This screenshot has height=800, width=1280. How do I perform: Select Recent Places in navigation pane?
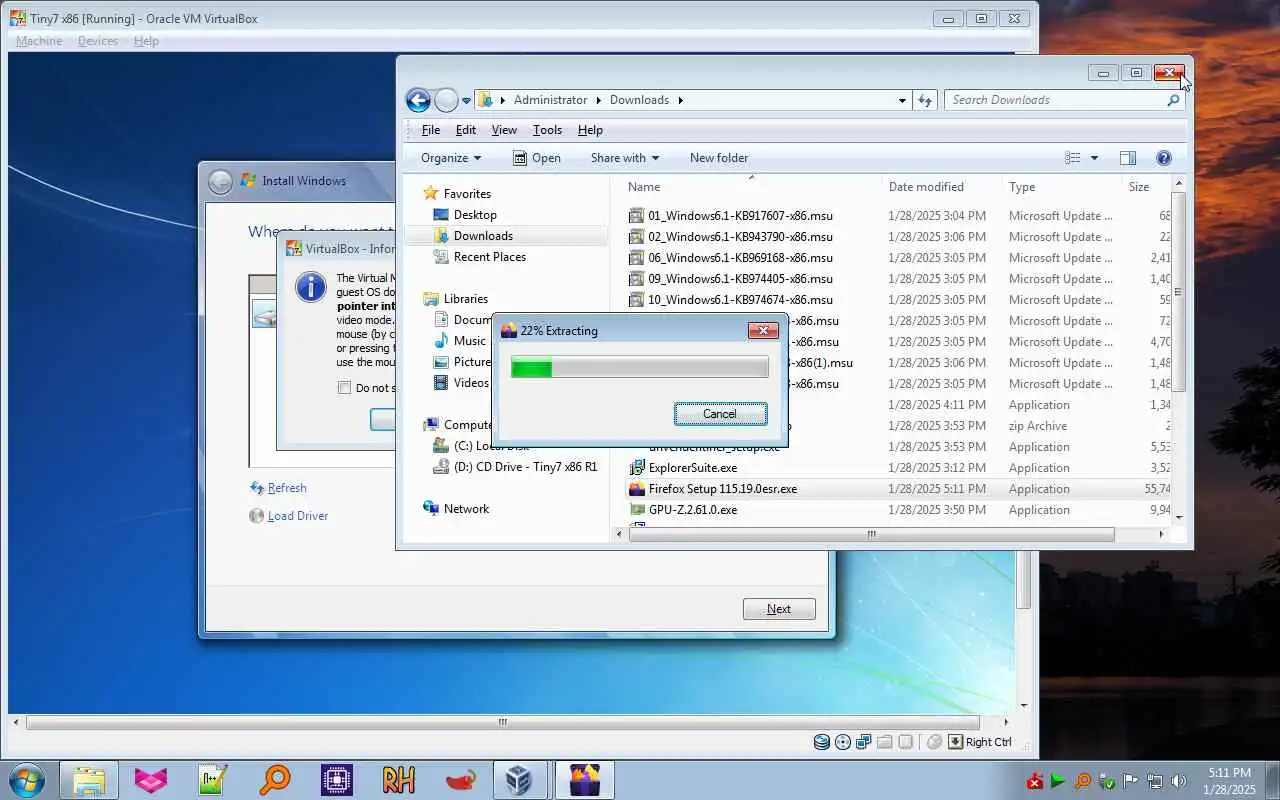coord(490,257)
